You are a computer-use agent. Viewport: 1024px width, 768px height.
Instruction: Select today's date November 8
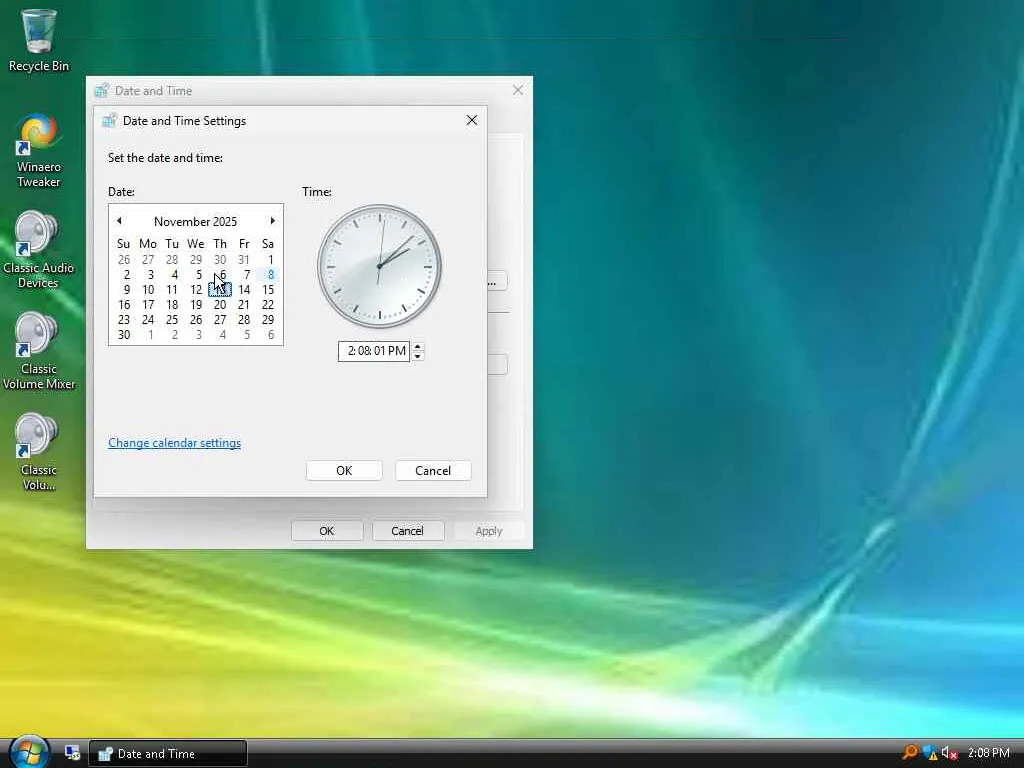[268, 275]
